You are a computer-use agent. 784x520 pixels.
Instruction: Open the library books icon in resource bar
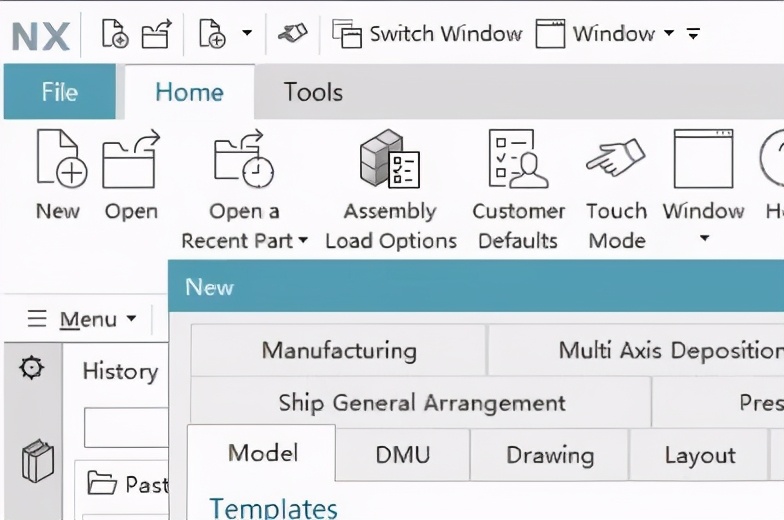[38, 460]
